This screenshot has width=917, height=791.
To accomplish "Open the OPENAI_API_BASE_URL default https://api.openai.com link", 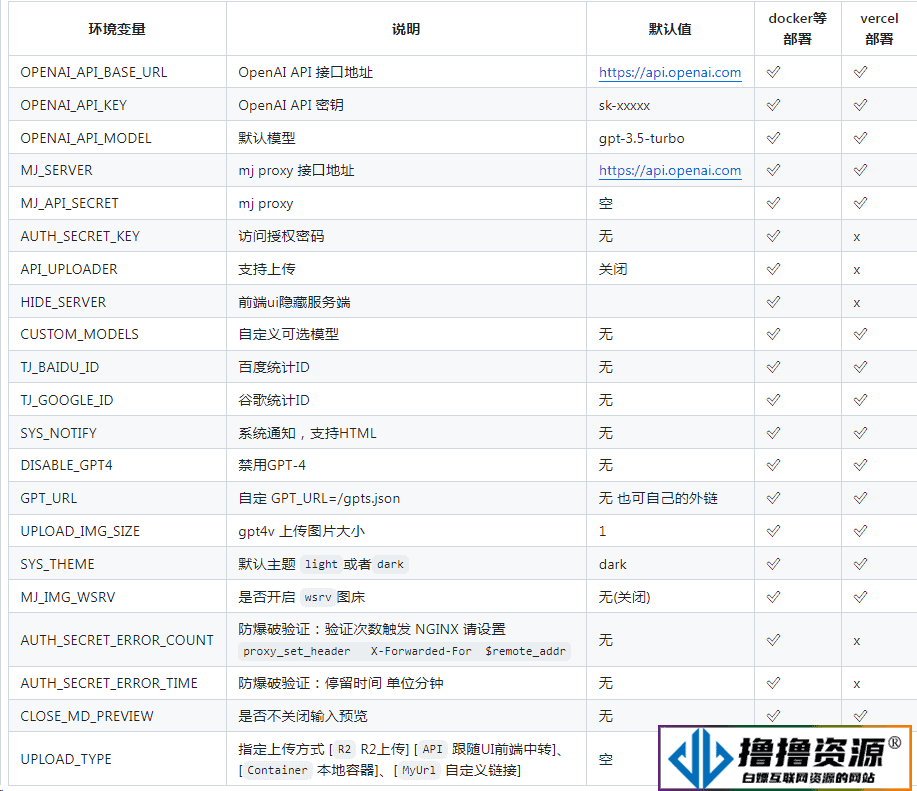I will 670,72.
